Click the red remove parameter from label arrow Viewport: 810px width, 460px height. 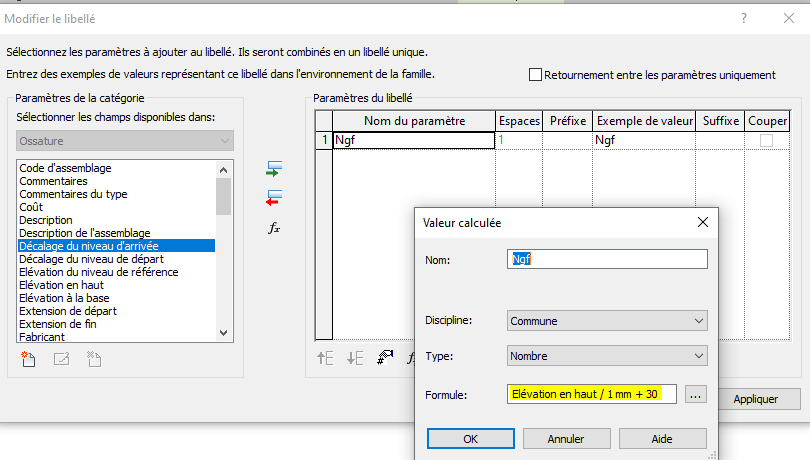click(x=275, y=197)
